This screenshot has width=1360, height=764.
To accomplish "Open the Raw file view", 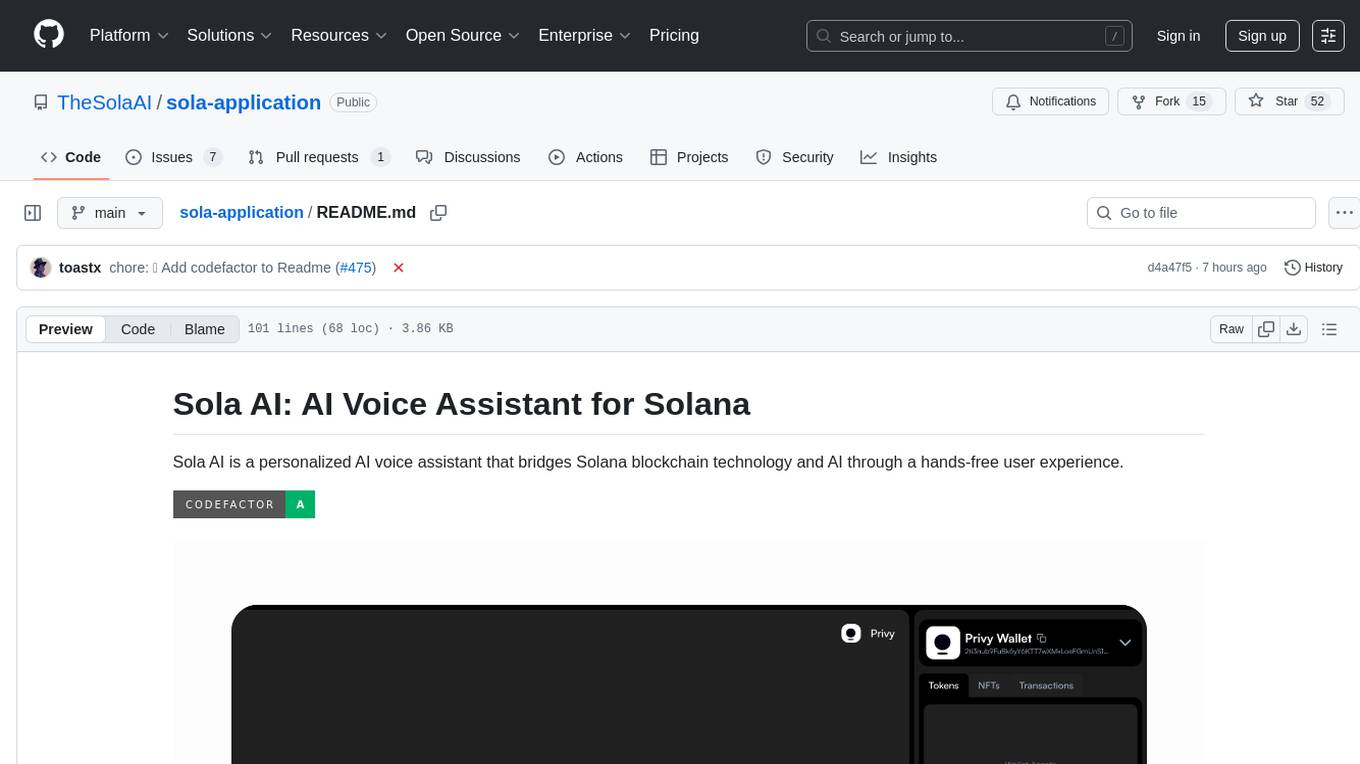I will pos(1231,329).
